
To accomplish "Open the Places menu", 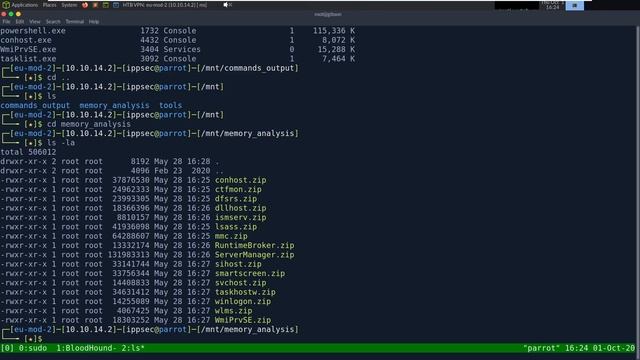I will click(49, 5).
